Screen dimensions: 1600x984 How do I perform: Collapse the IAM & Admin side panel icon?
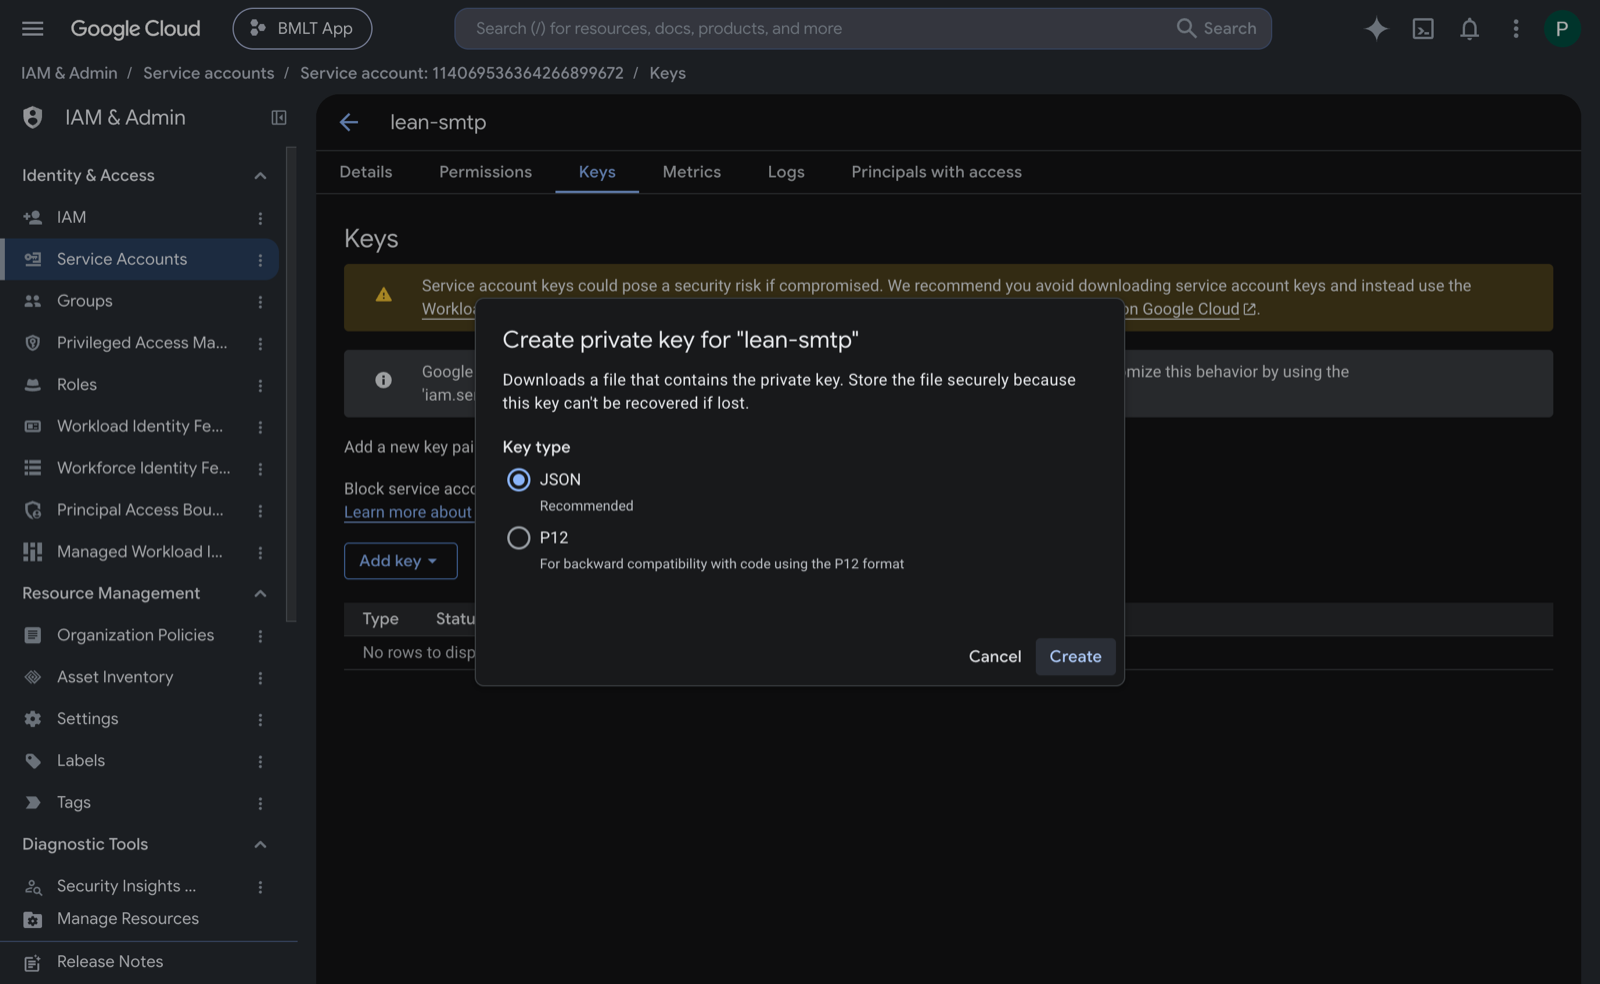(x=279, y=118)
